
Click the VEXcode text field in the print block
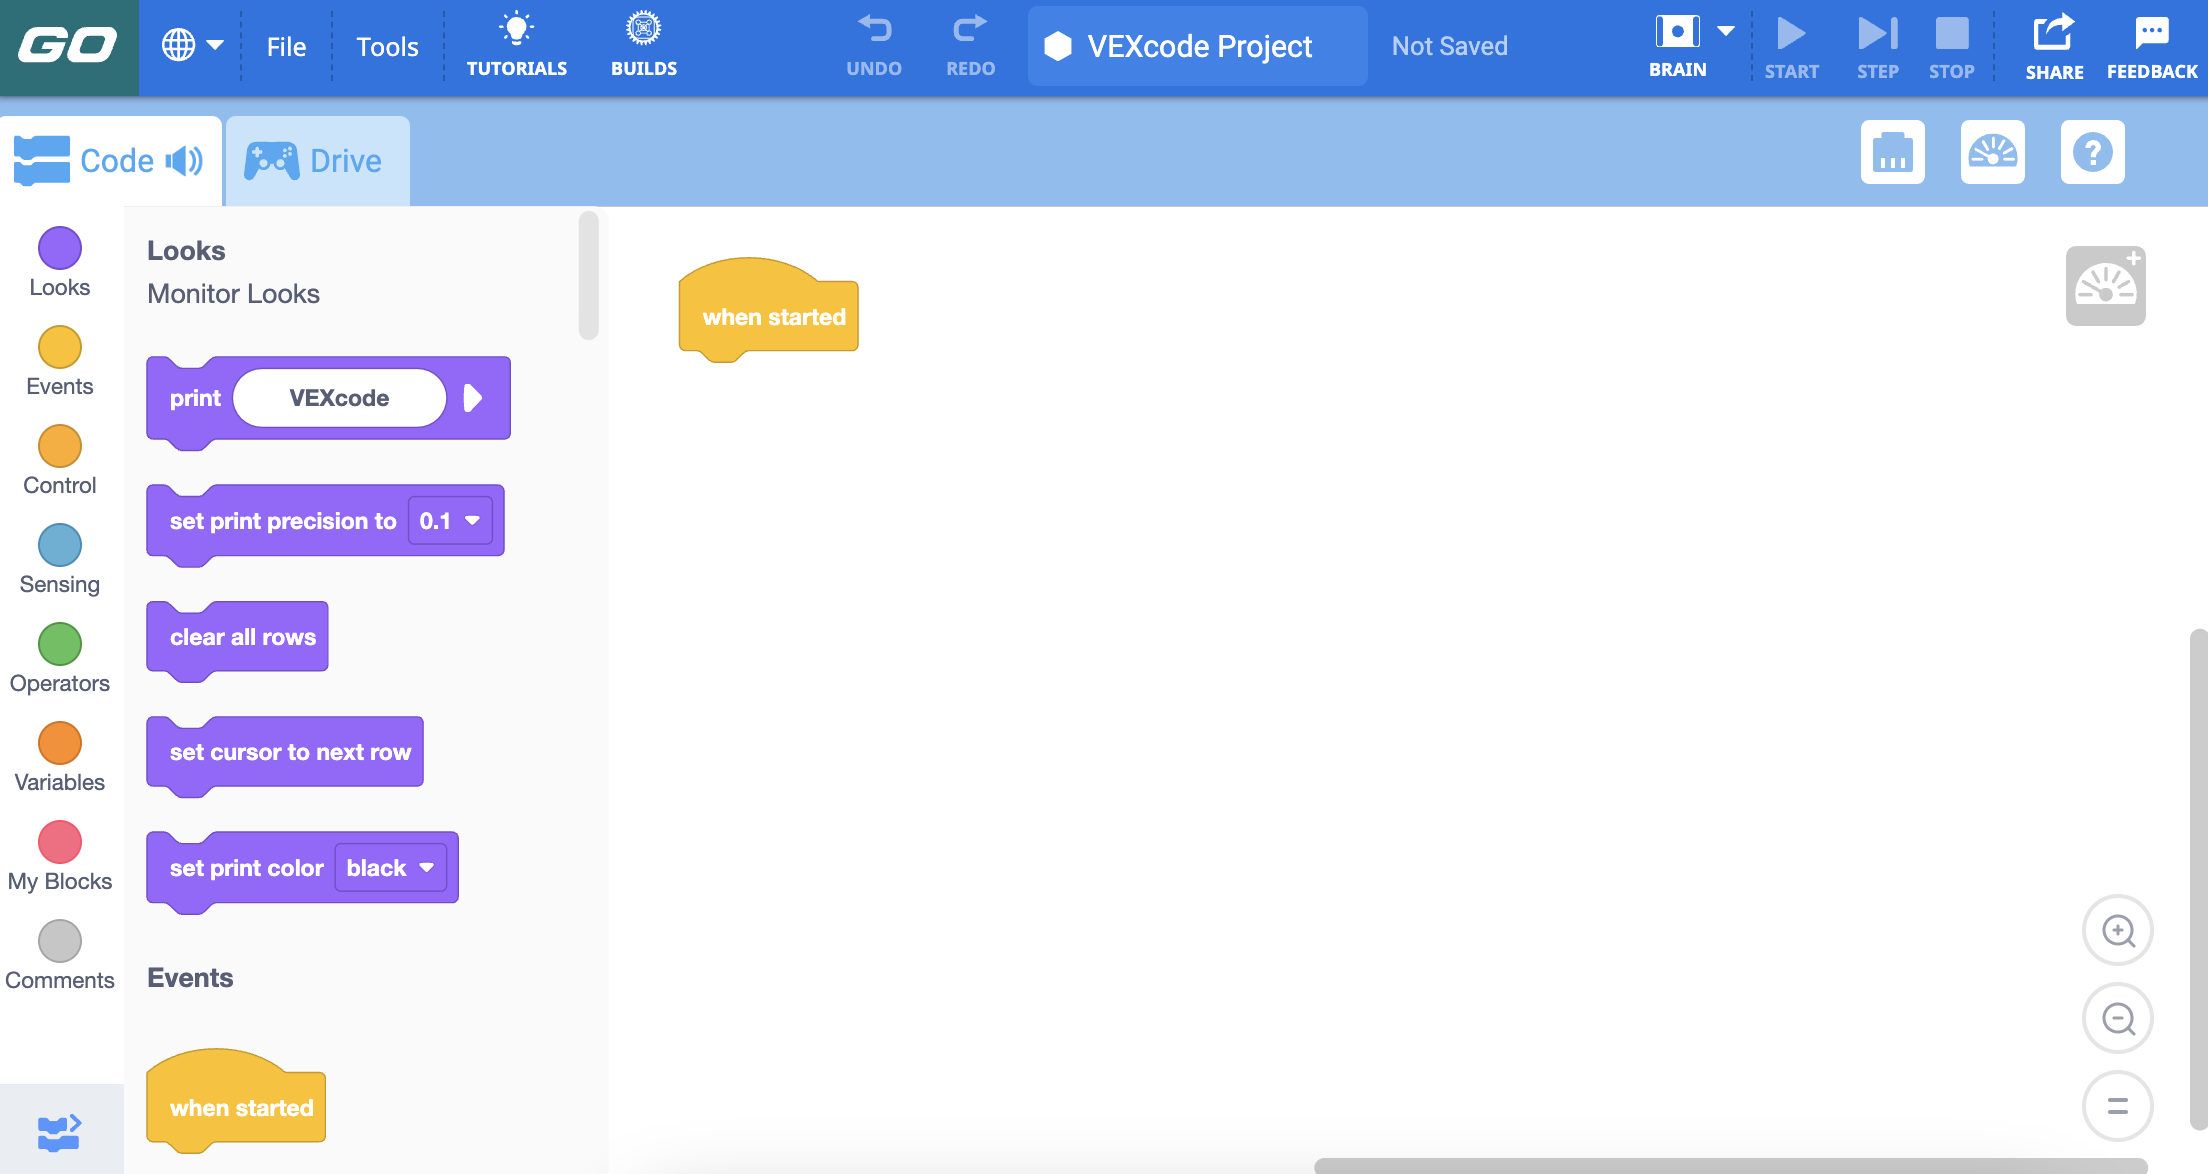pyautogui.click(x=339, y=398)
